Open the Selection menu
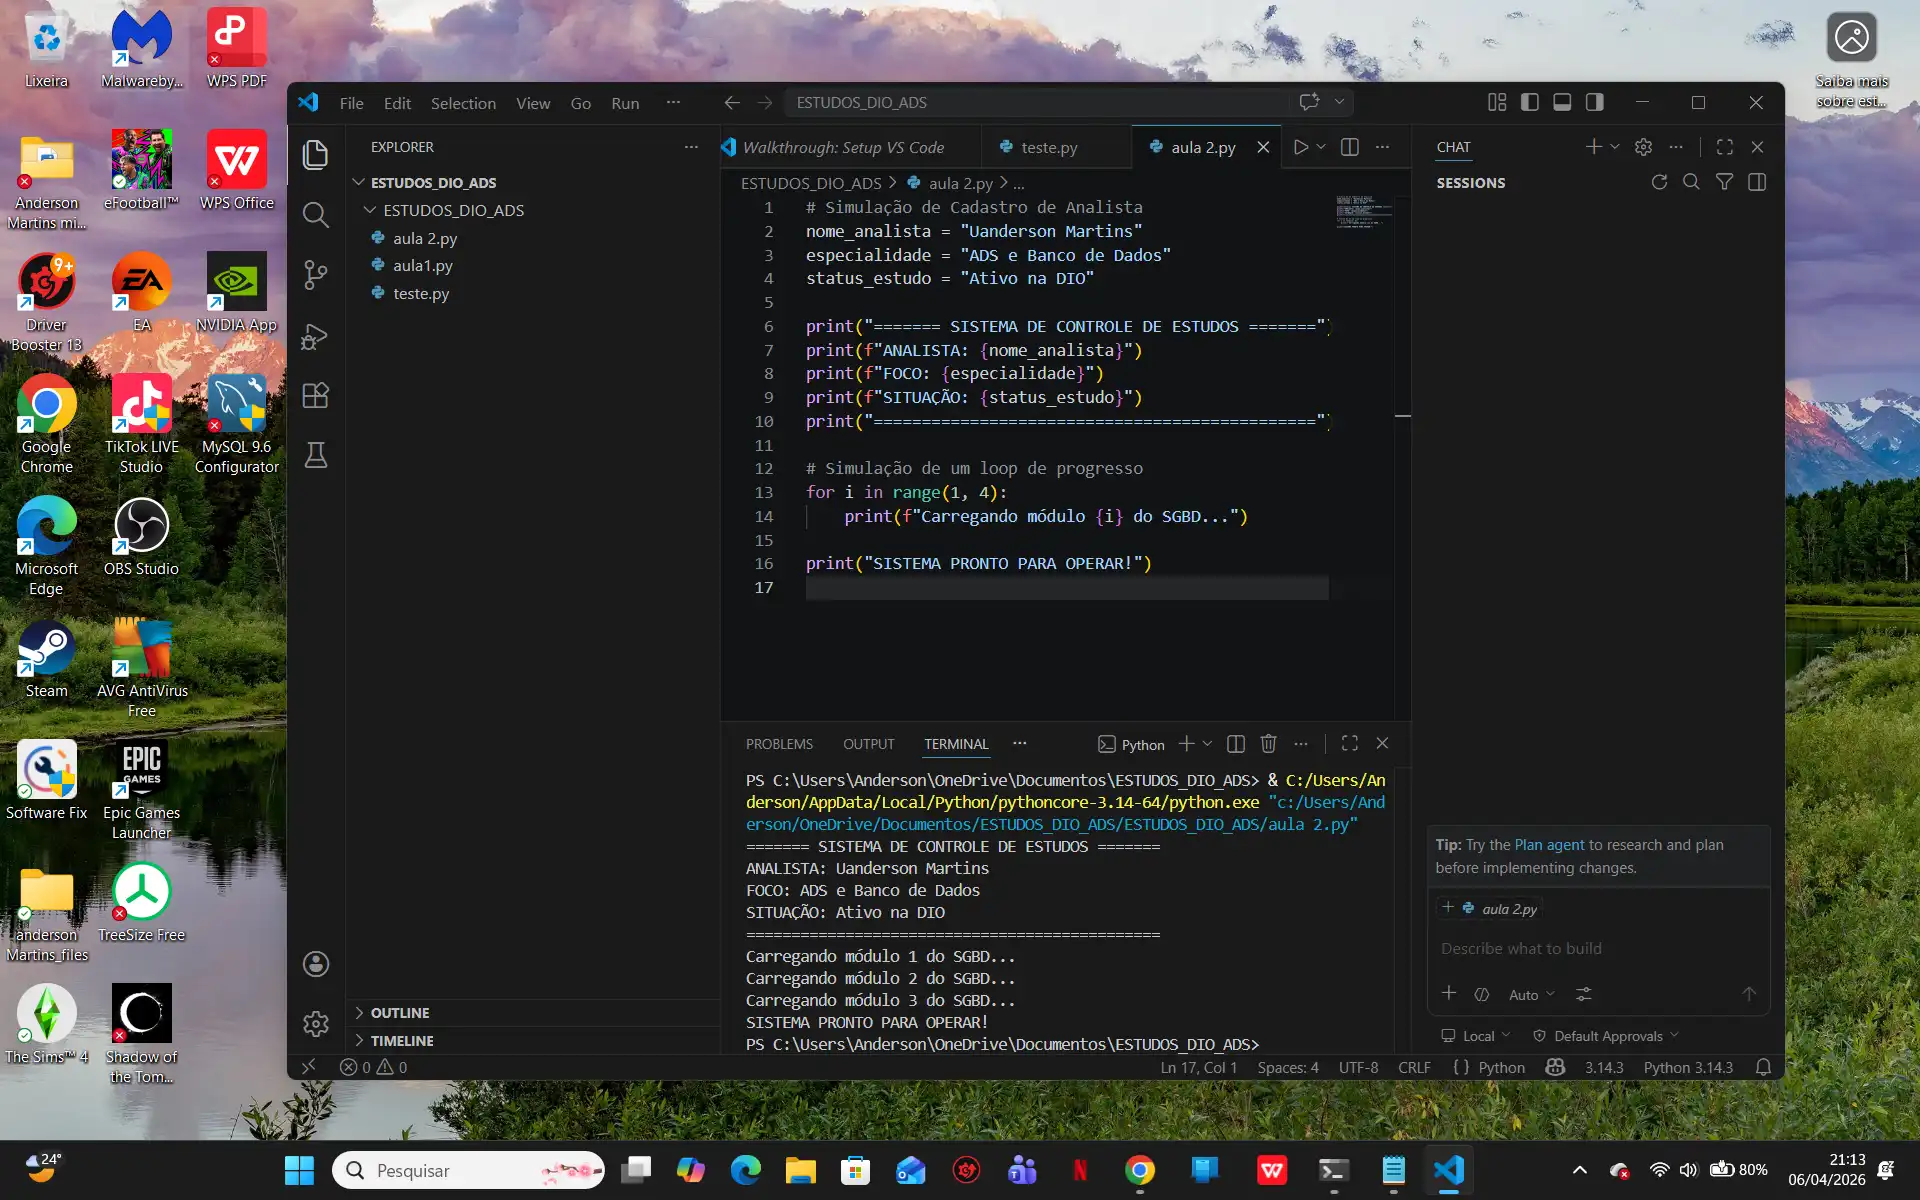Image resolution: width=1920 pixels, height=1200 pixels. pos(463,103)
